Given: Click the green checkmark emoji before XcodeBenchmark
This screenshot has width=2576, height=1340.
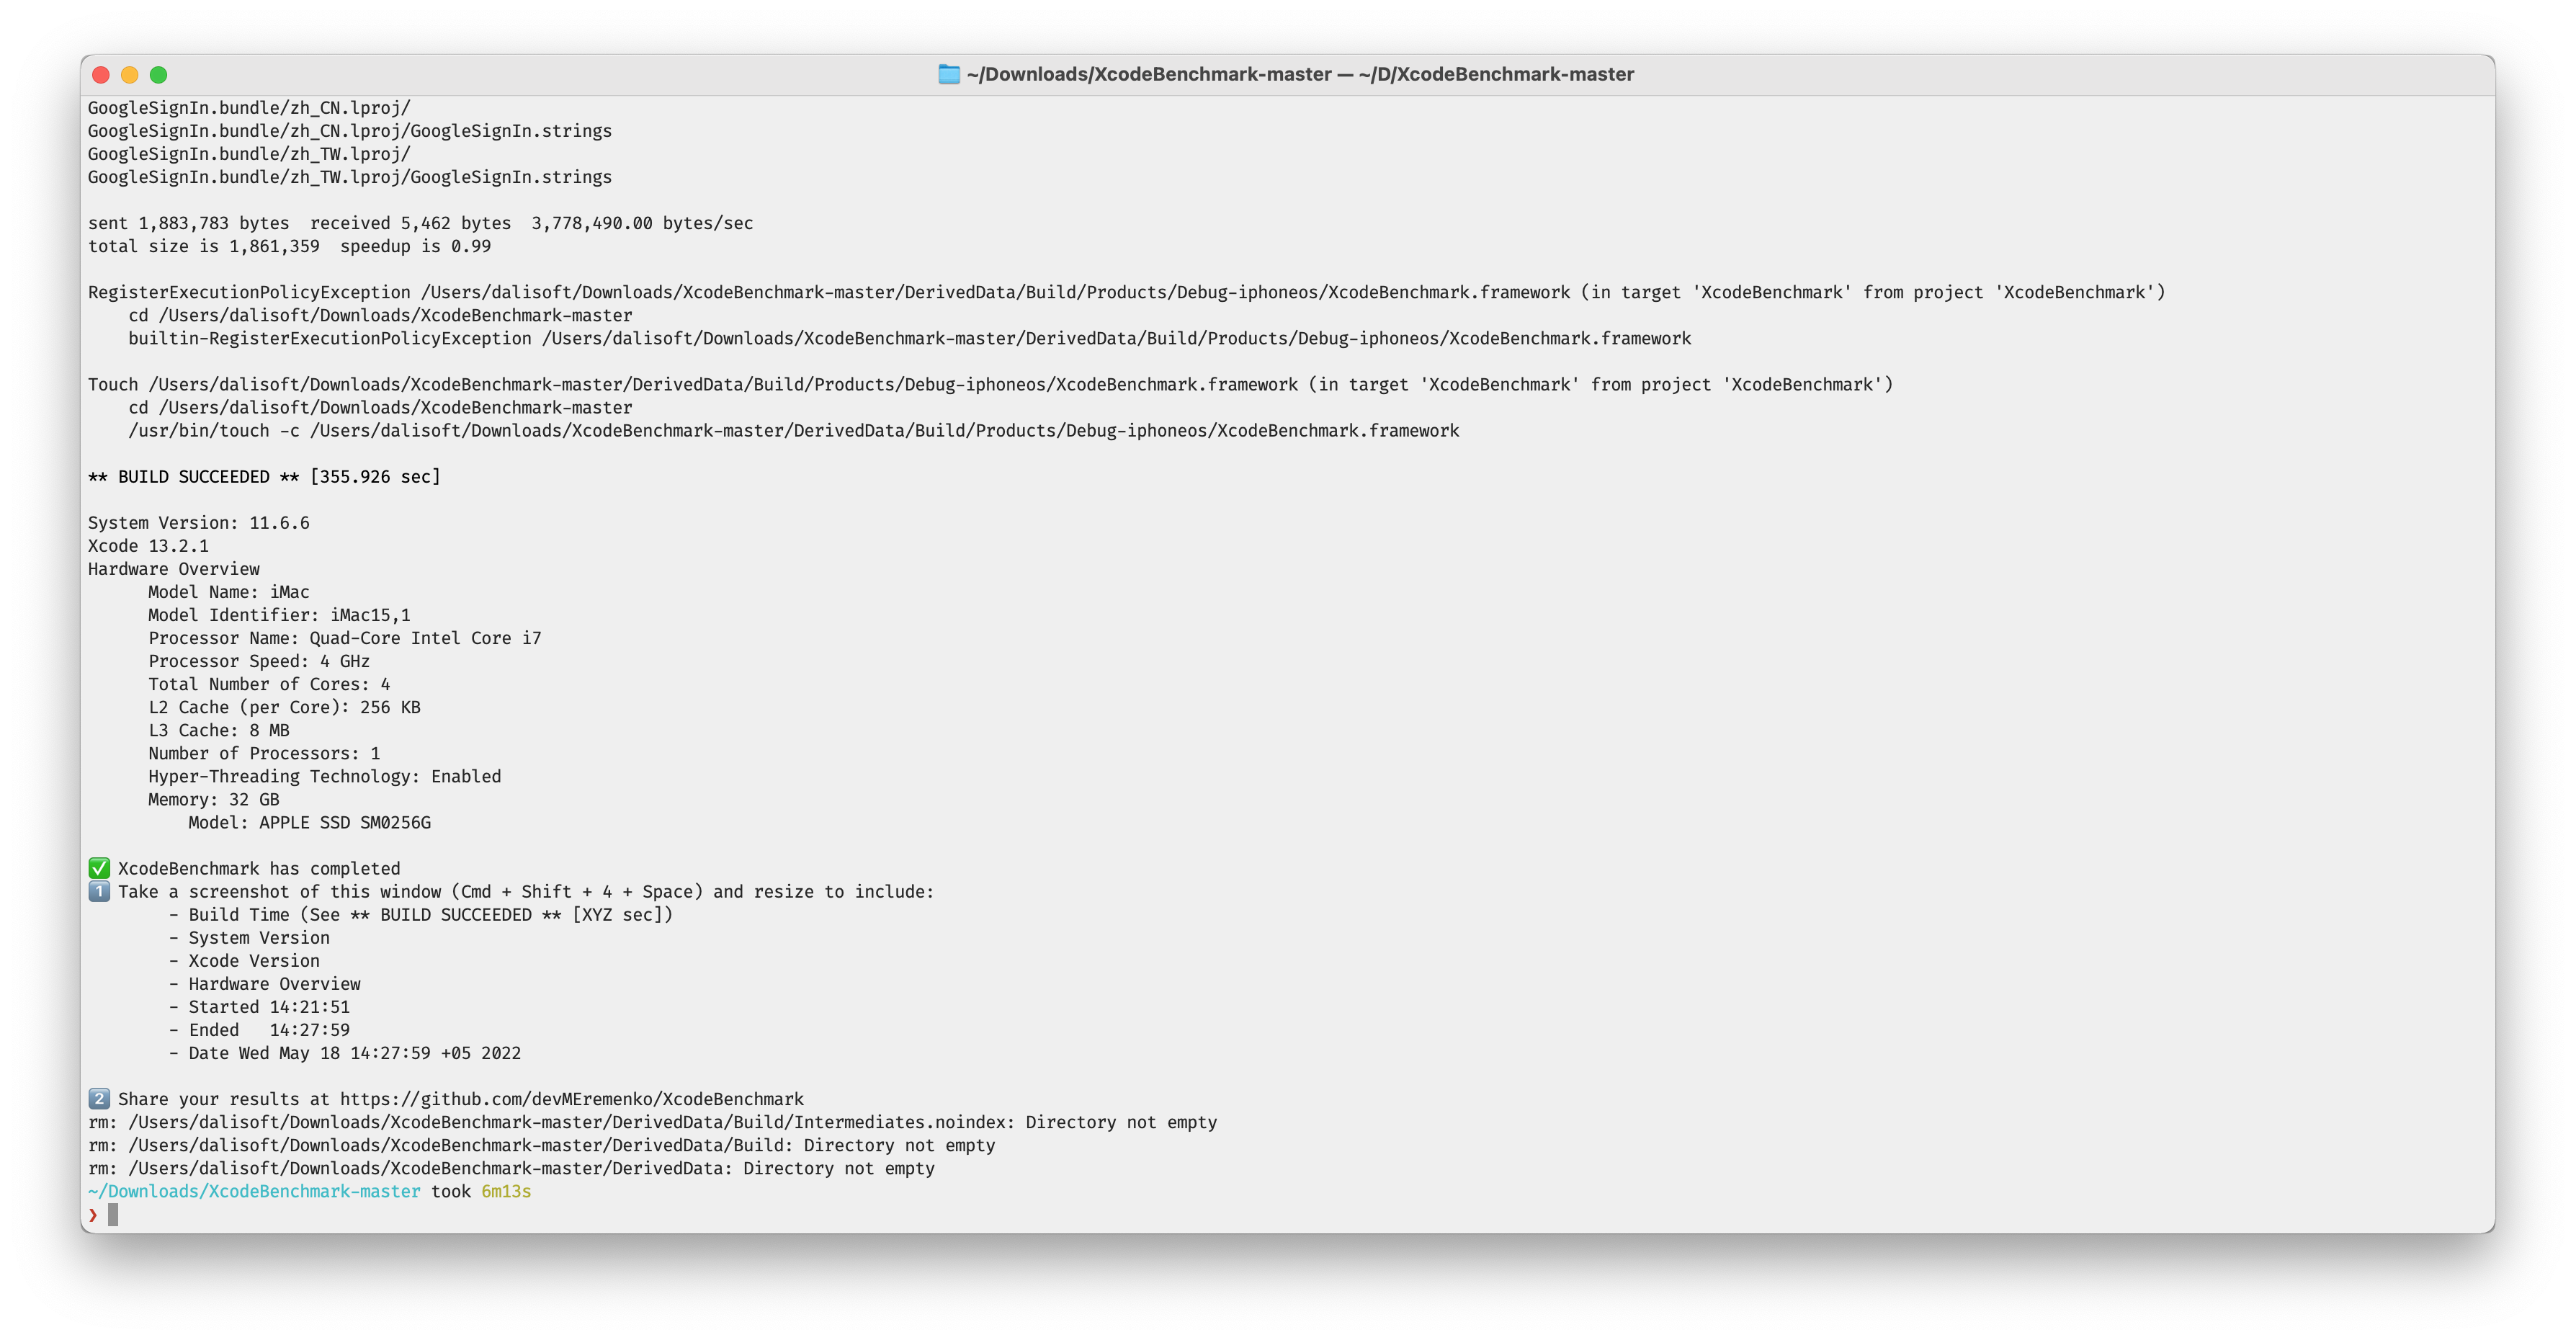Looking at the screenshot, I should 99,868.
